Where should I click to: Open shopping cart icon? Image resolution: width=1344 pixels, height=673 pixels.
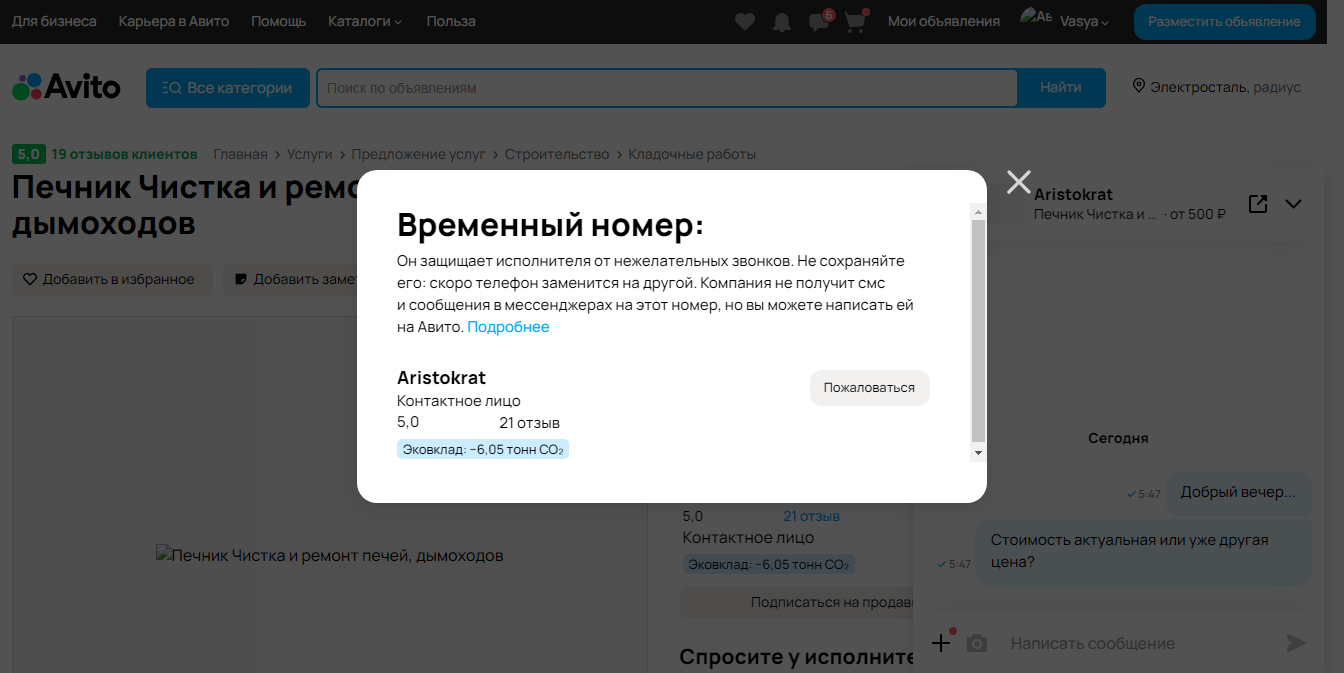point(855,21)
